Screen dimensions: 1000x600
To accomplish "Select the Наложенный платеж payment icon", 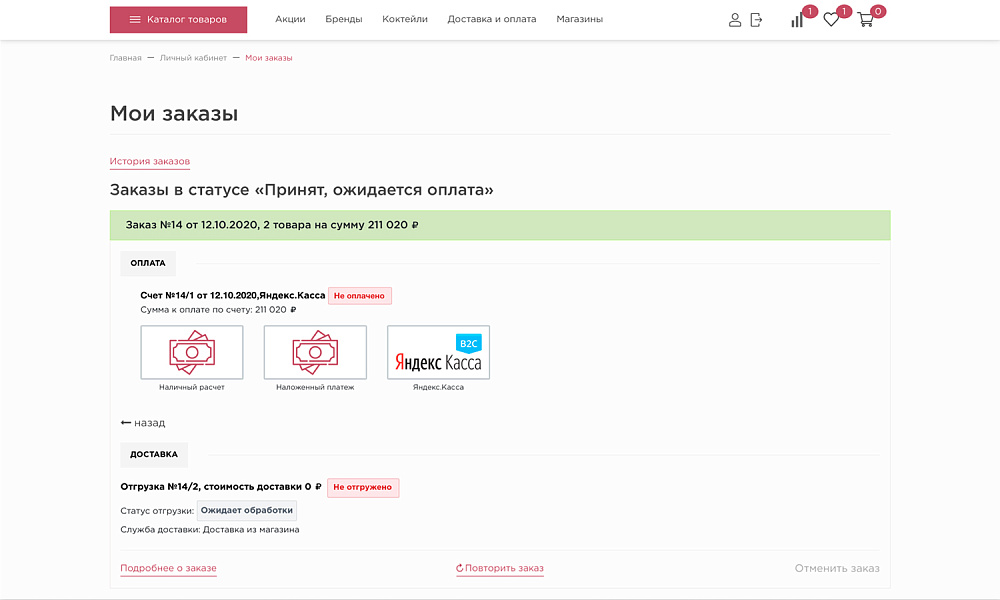I will tap(315, 352).
